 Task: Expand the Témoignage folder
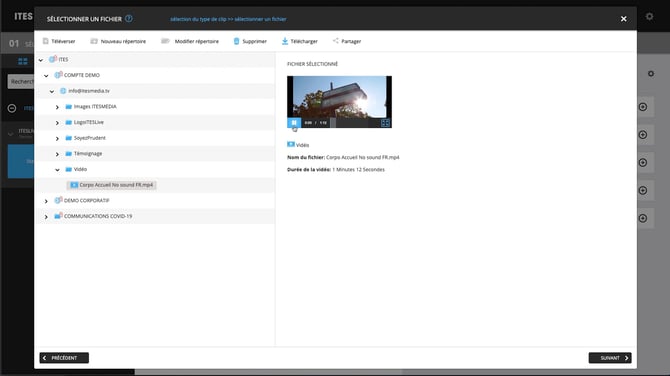tap(57, 154)
